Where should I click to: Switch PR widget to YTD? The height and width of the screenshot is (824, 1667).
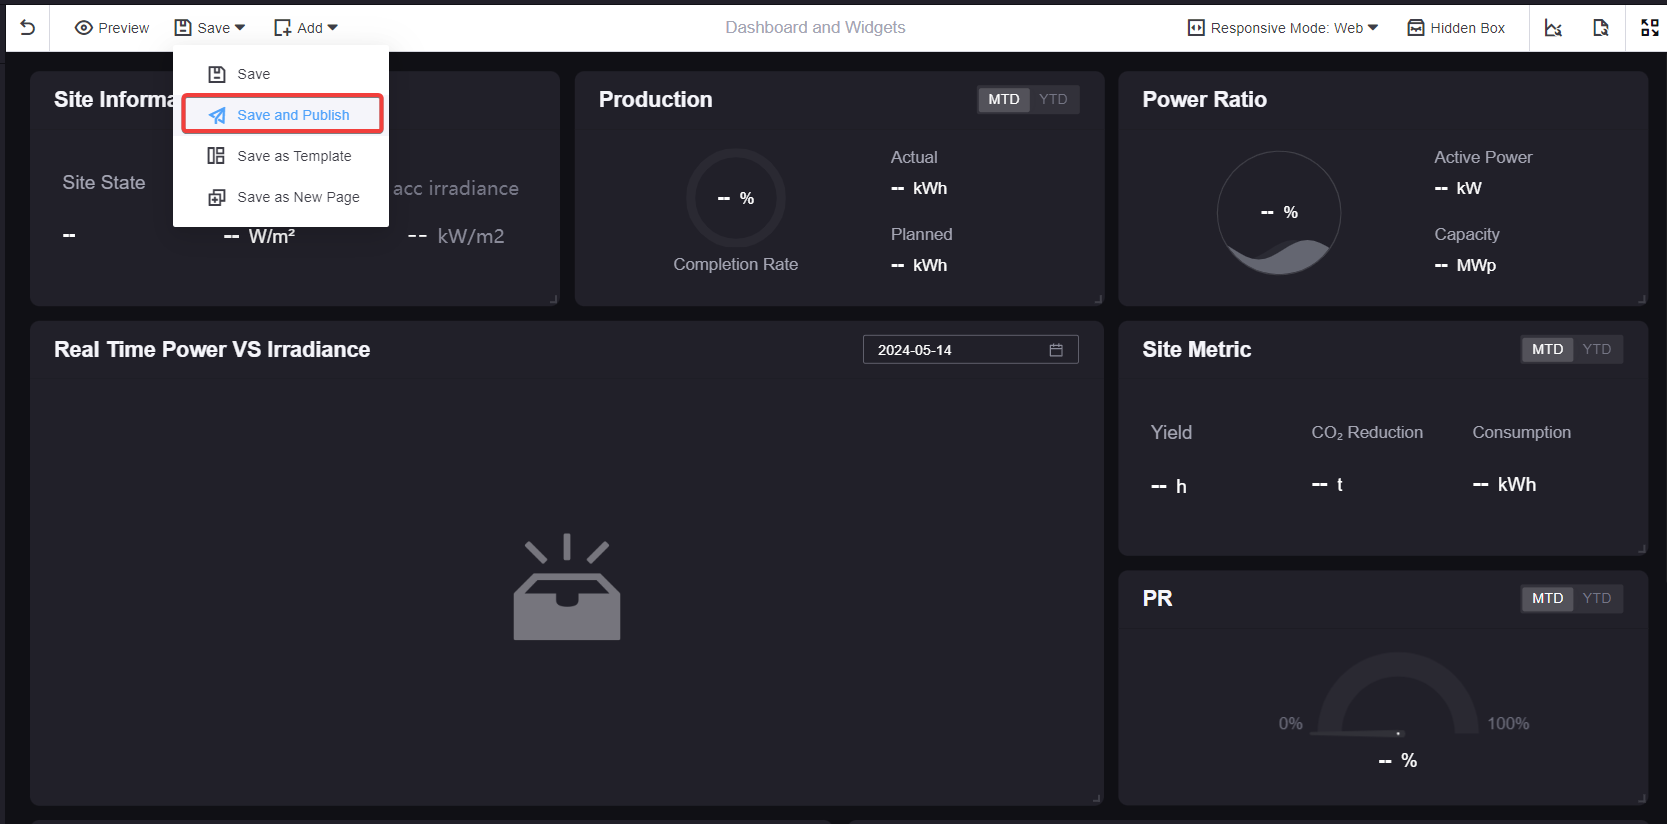[x=1596, y=598]
